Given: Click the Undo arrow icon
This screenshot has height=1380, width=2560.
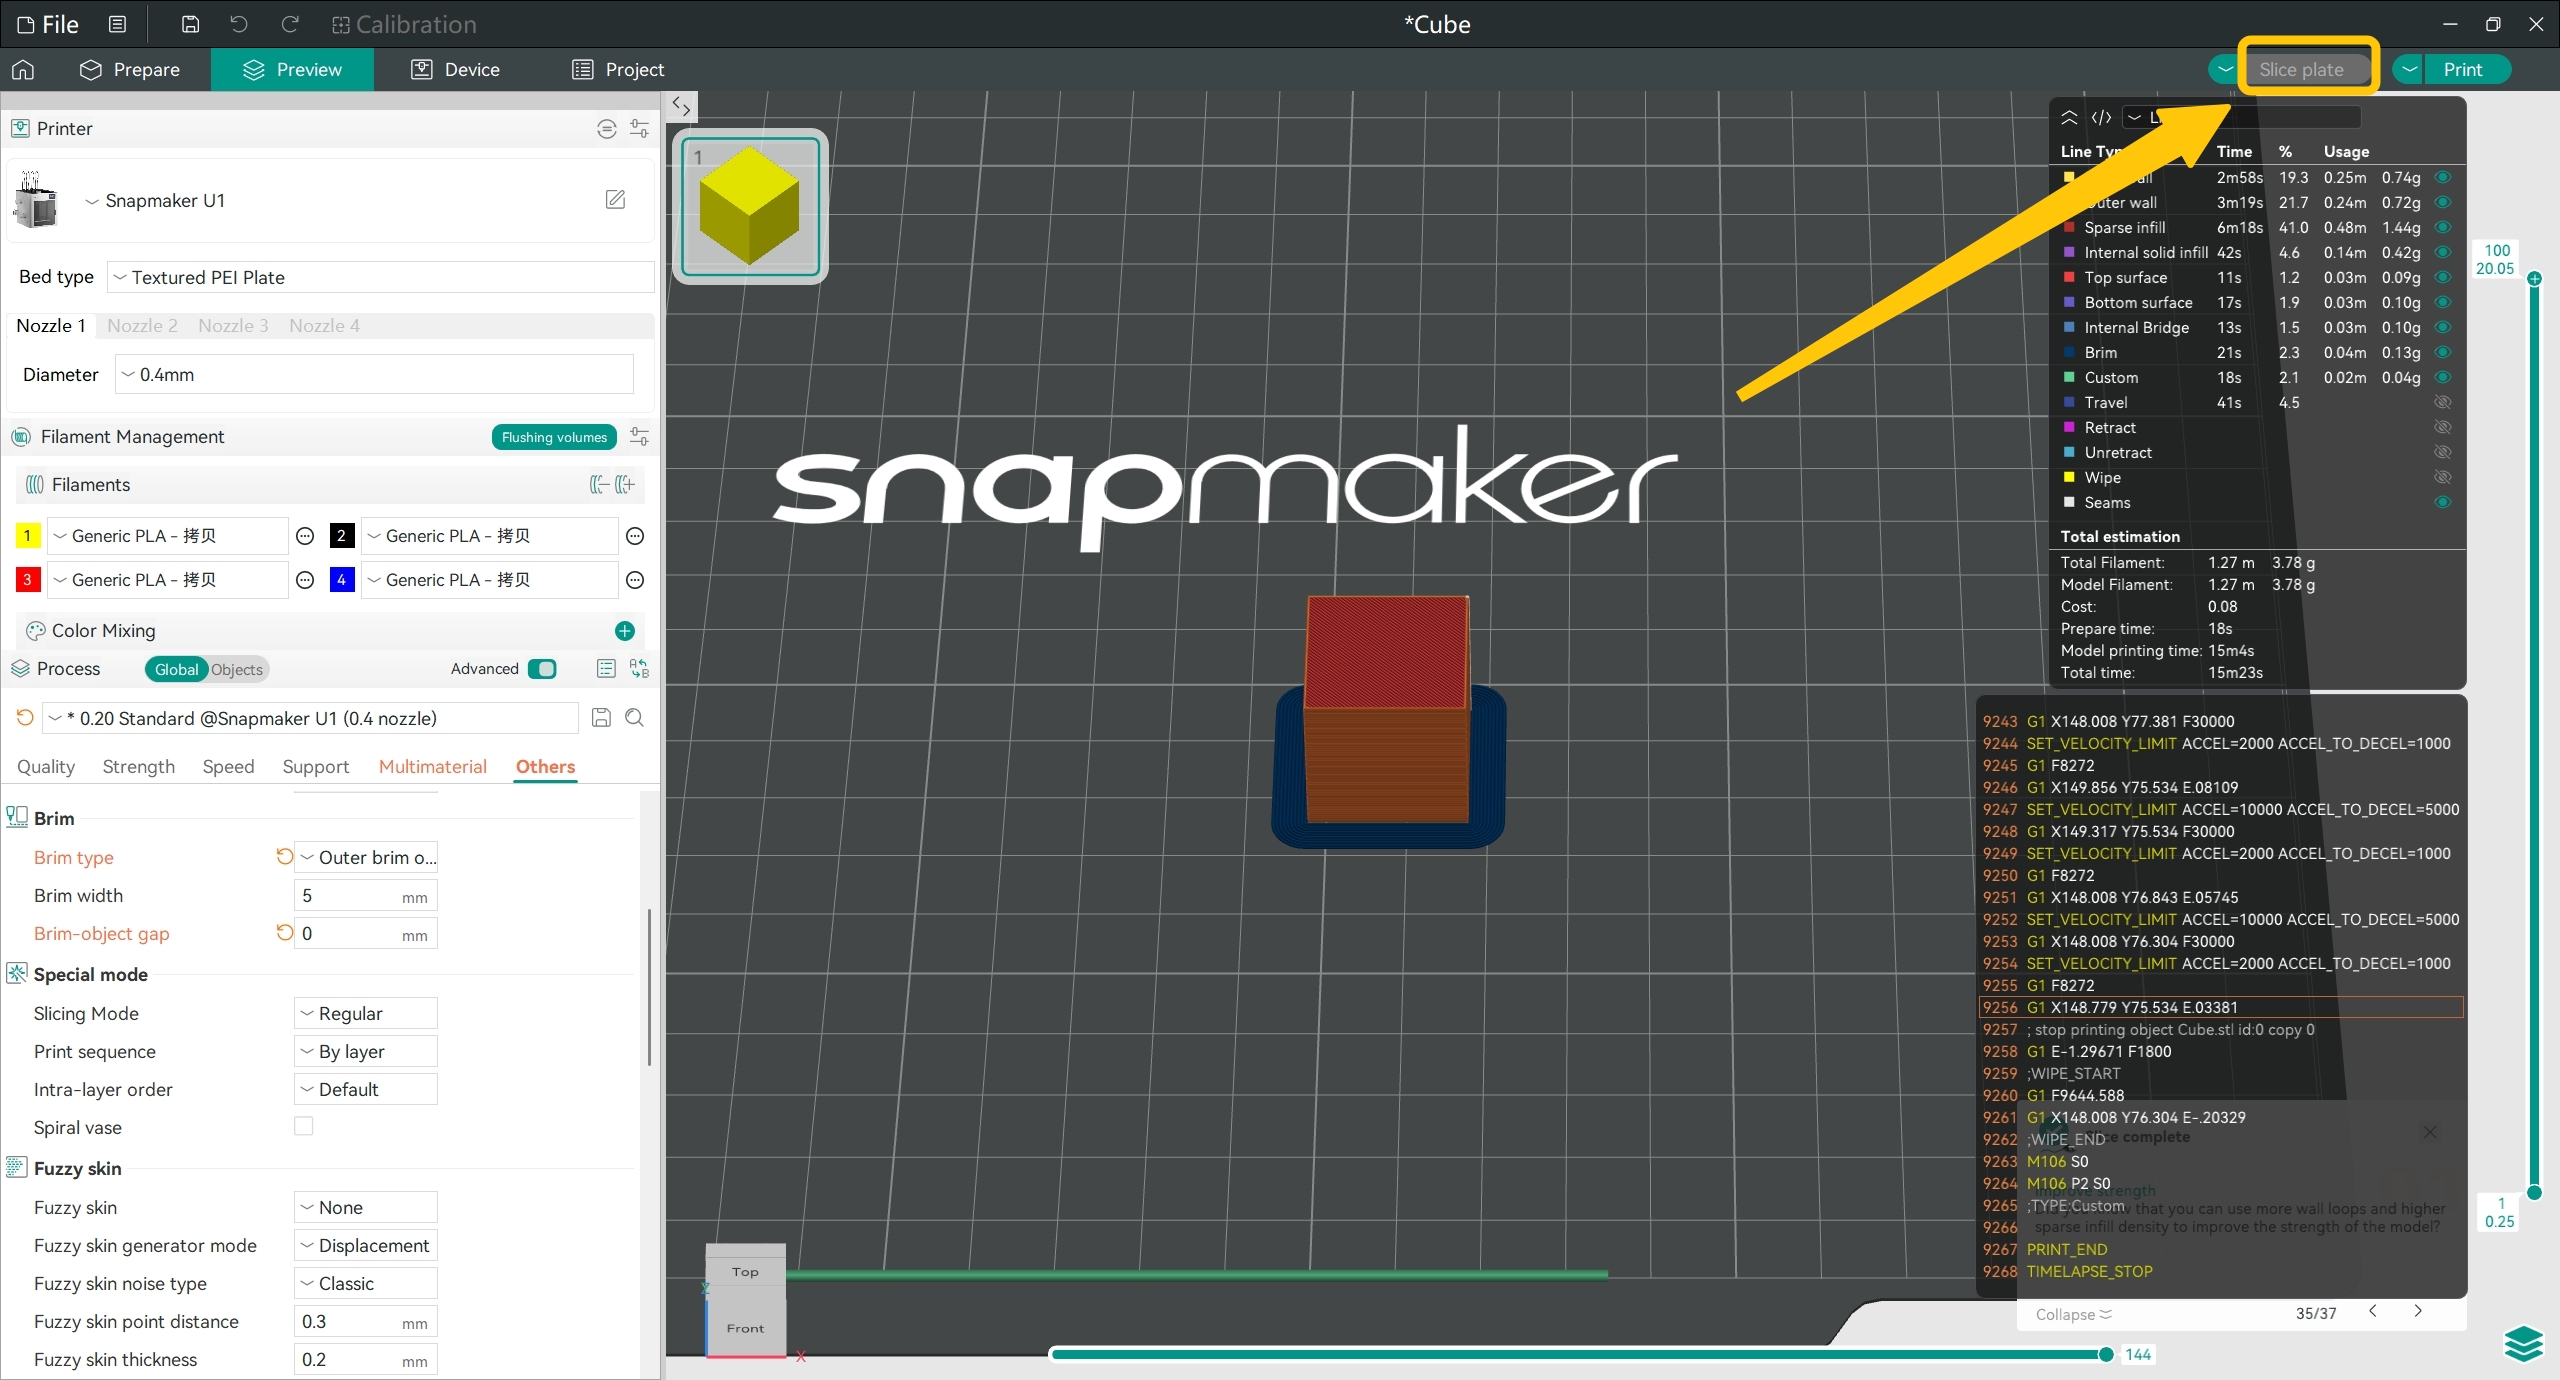Looking at the screenshot, I should (x=238, y=24).
